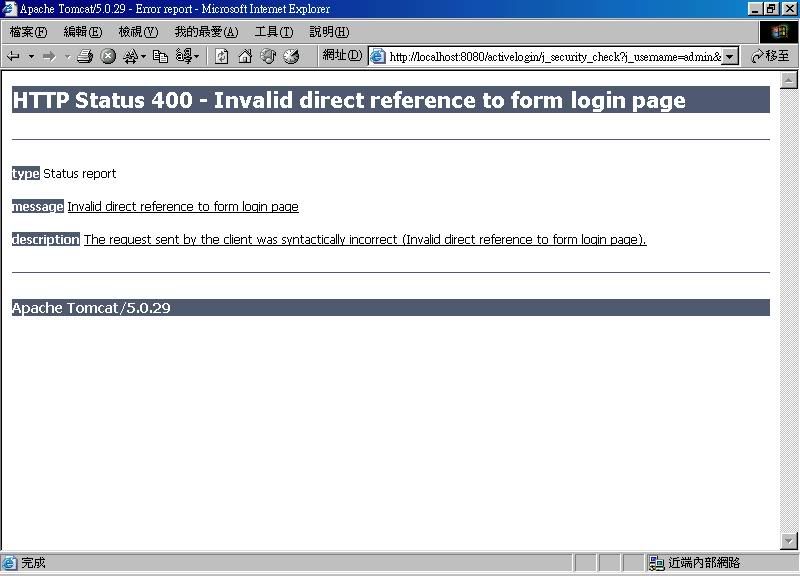
Task: Click the 完成 status bar text
Action: click(33, 563)
